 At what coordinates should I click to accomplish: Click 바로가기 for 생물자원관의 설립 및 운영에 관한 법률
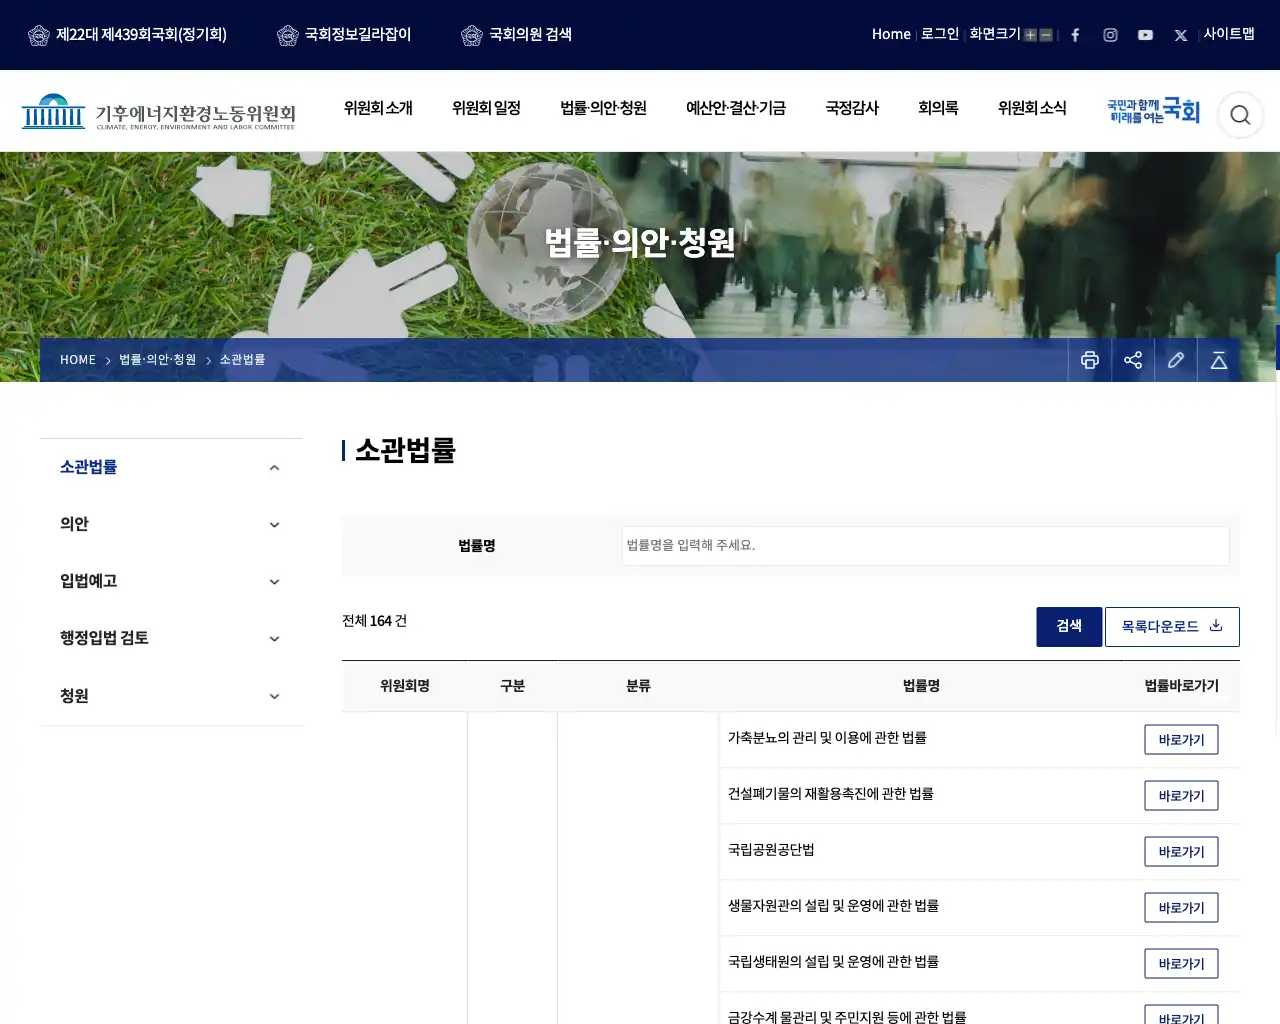1181,908
